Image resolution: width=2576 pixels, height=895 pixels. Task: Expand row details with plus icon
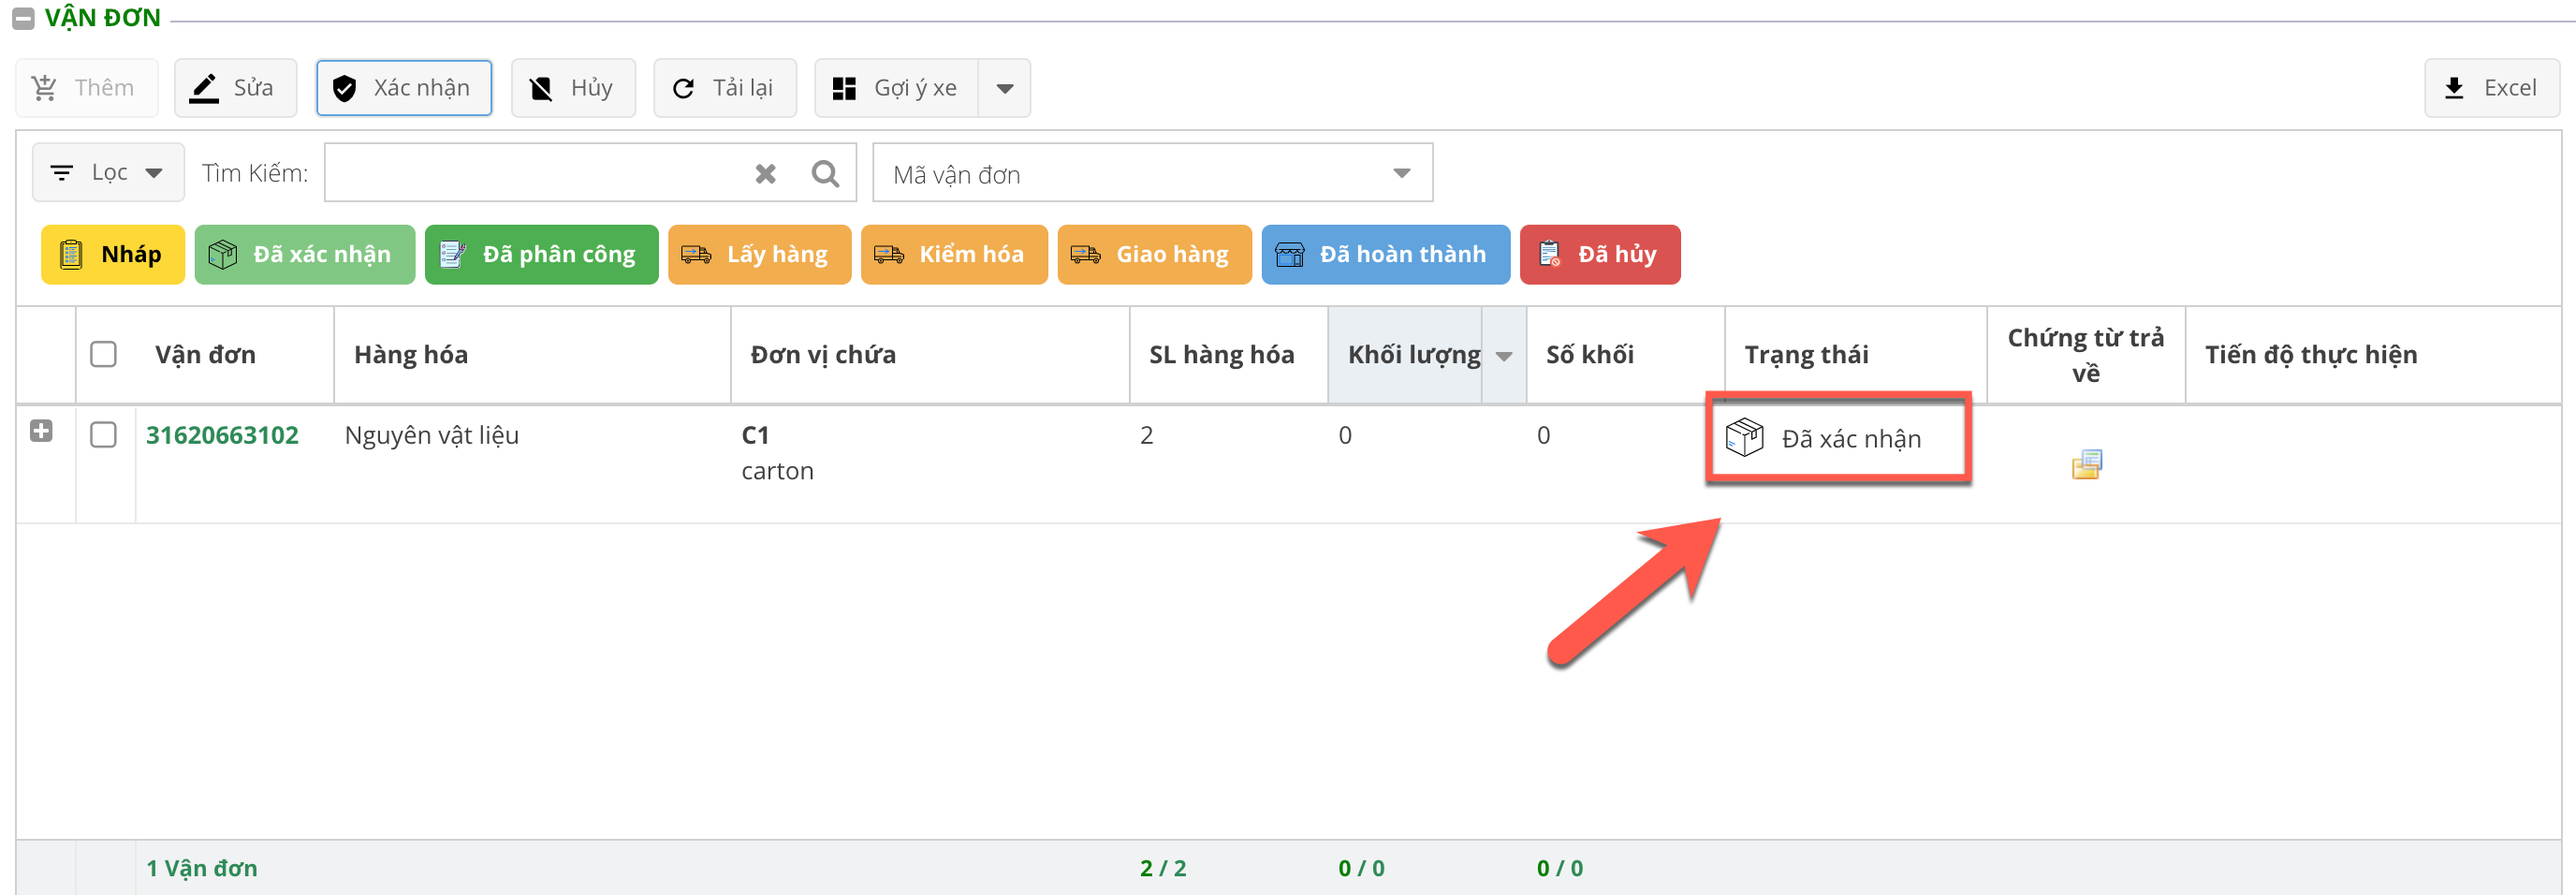click(41, 431)
